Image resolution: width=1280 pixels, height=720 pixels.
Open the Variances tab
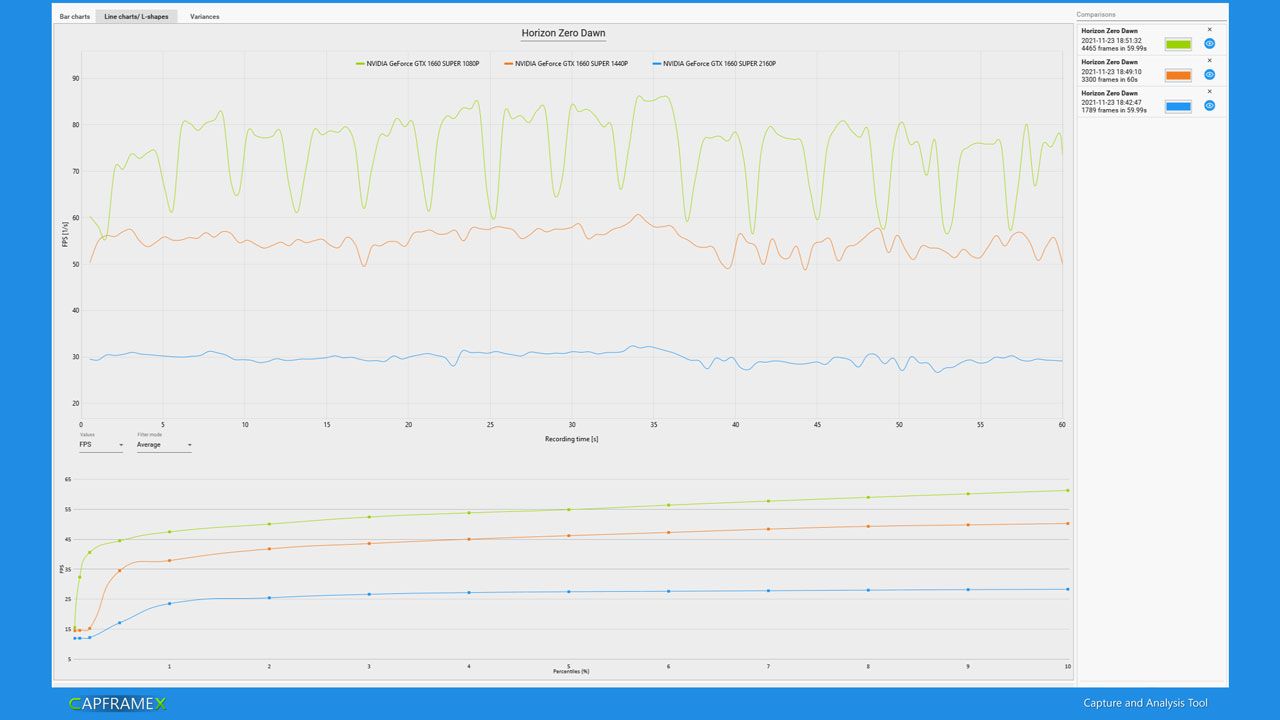coord(204,17)
